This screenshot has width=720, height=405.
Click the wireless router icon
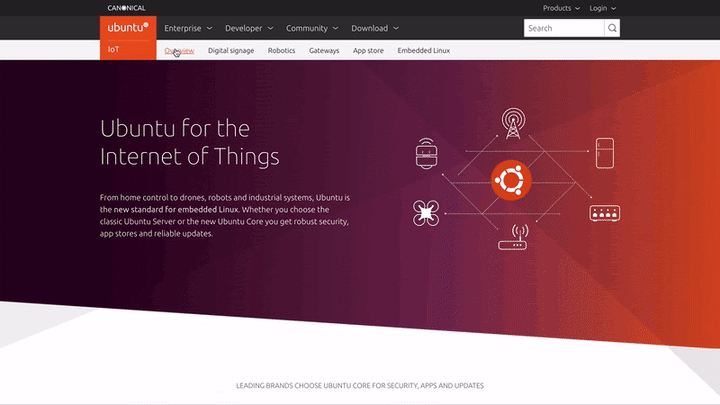(x=513, y=237)
